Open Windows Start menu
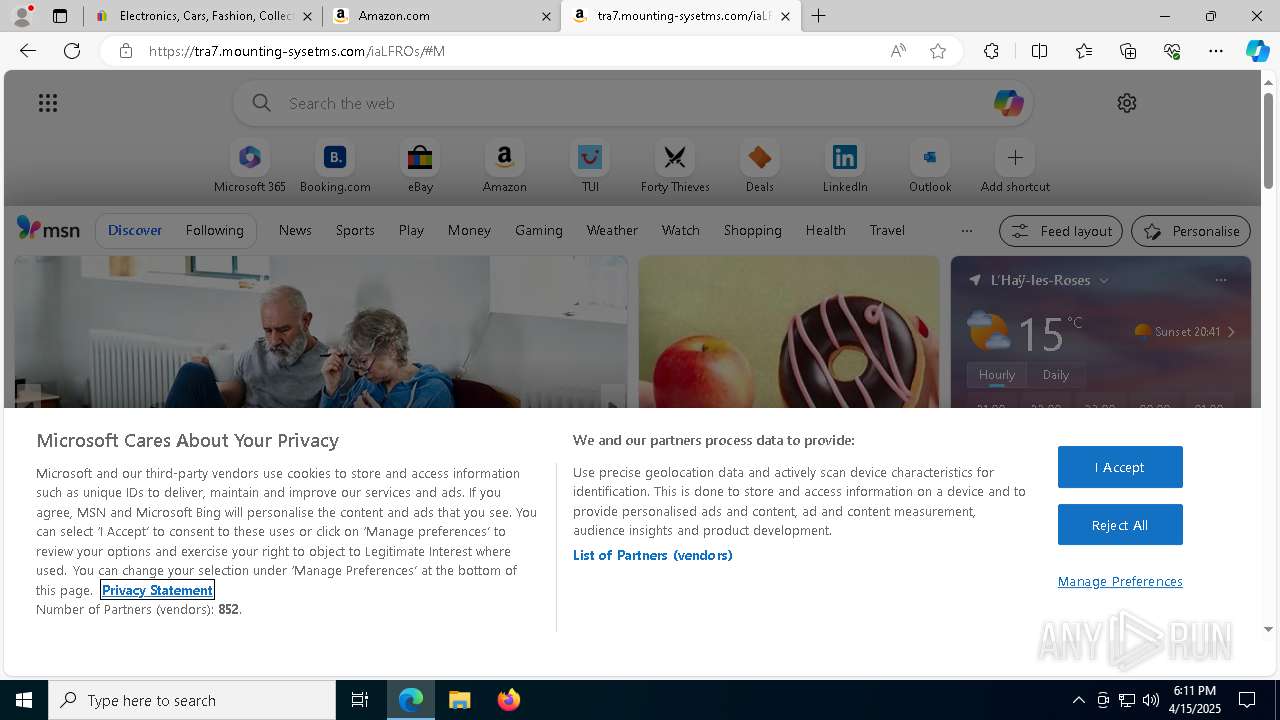Screen dimensions: 1280x720 click(x=24, y=700)
